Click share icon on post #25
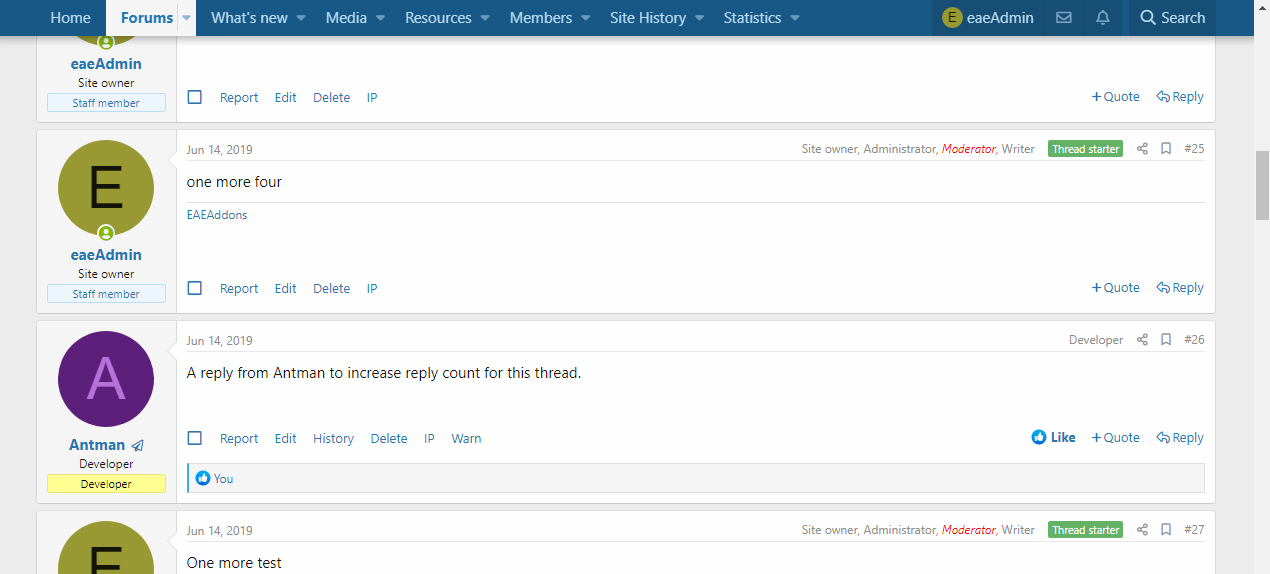This screenshot has width=1270, height=574. click(x=1142, y=149)
